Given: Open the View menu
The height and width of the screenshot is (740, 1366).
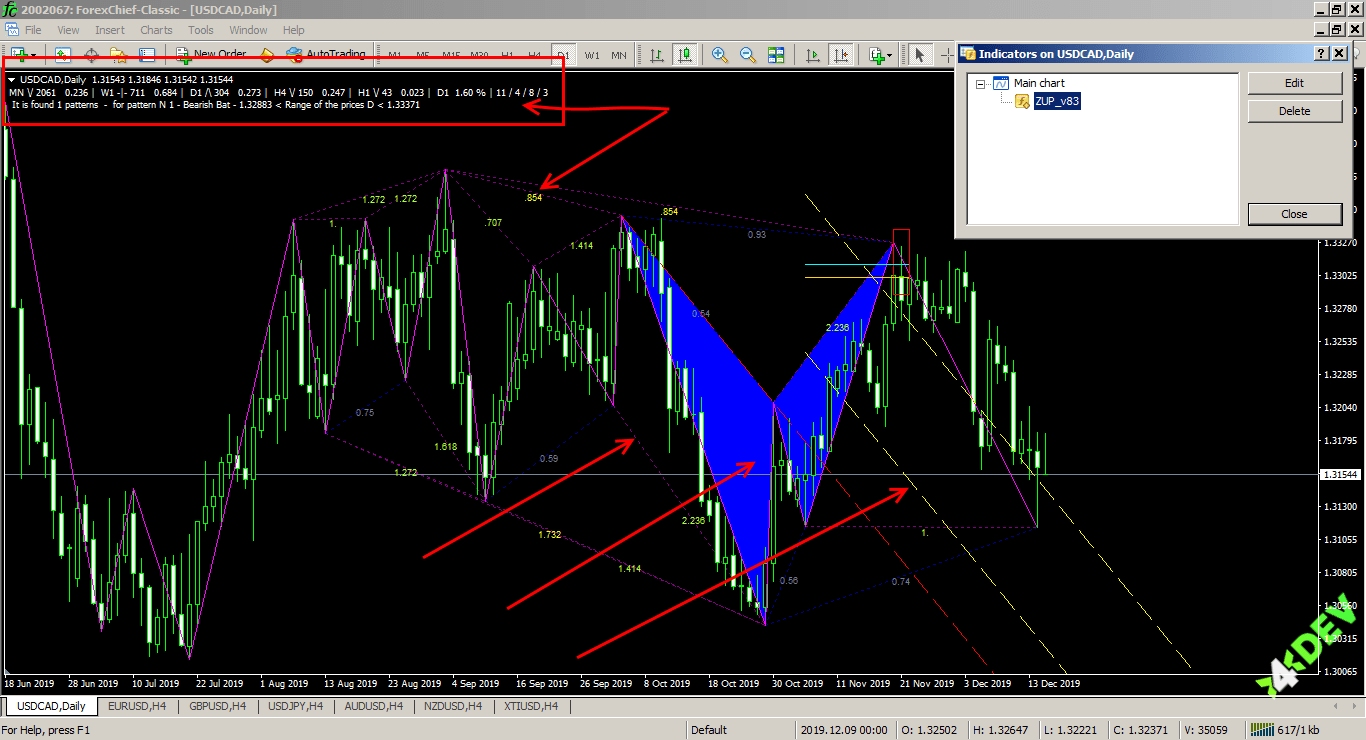Looking at the screenshot, I should tap(68, 30).
